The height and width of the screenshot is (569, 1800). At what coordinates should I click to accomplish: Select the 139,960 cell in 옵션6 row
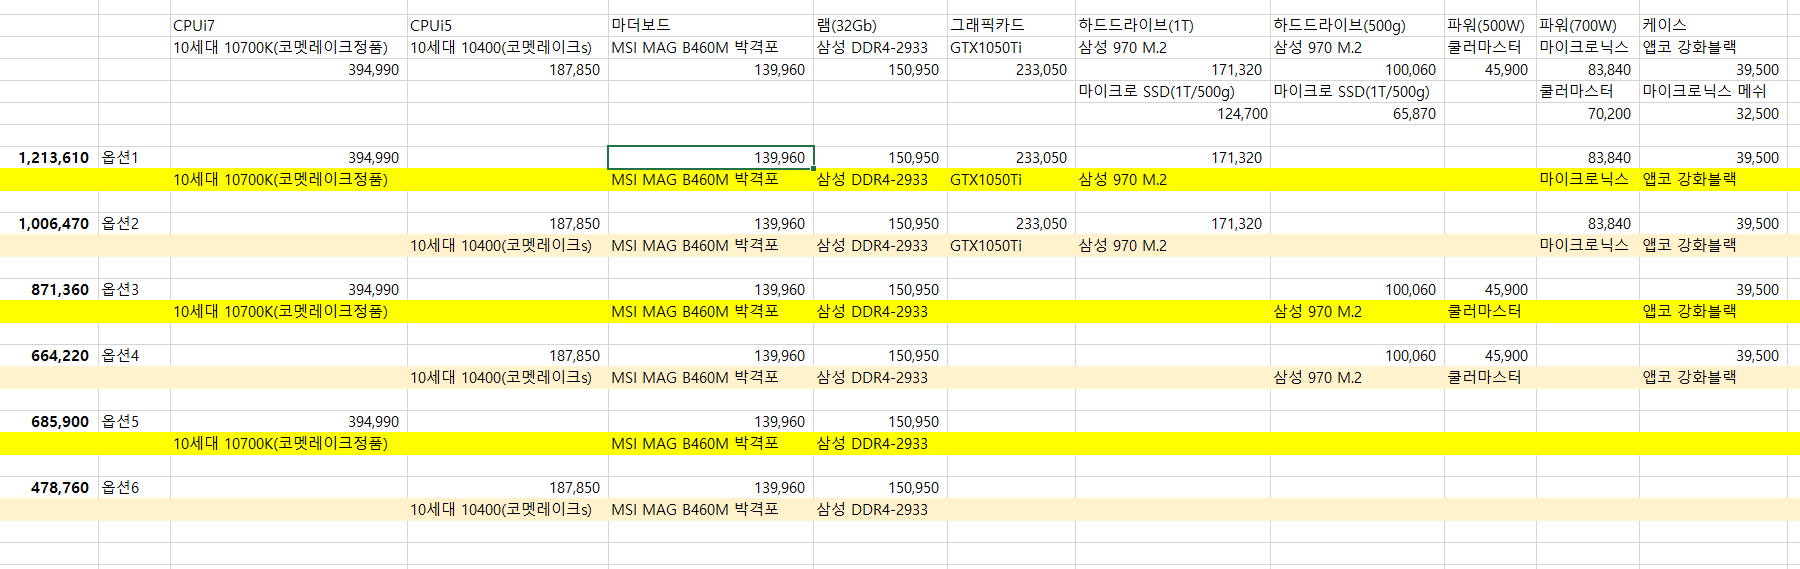[711, 487]
